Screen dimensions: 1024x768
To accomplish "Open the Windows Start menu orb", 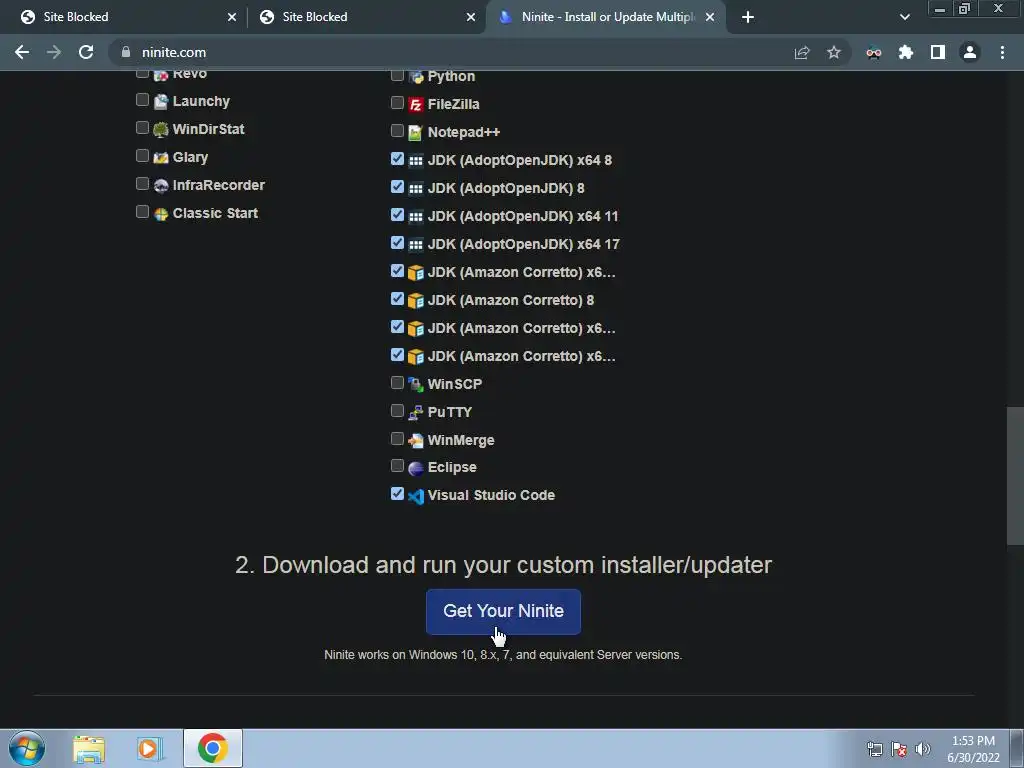I will 27,748.
